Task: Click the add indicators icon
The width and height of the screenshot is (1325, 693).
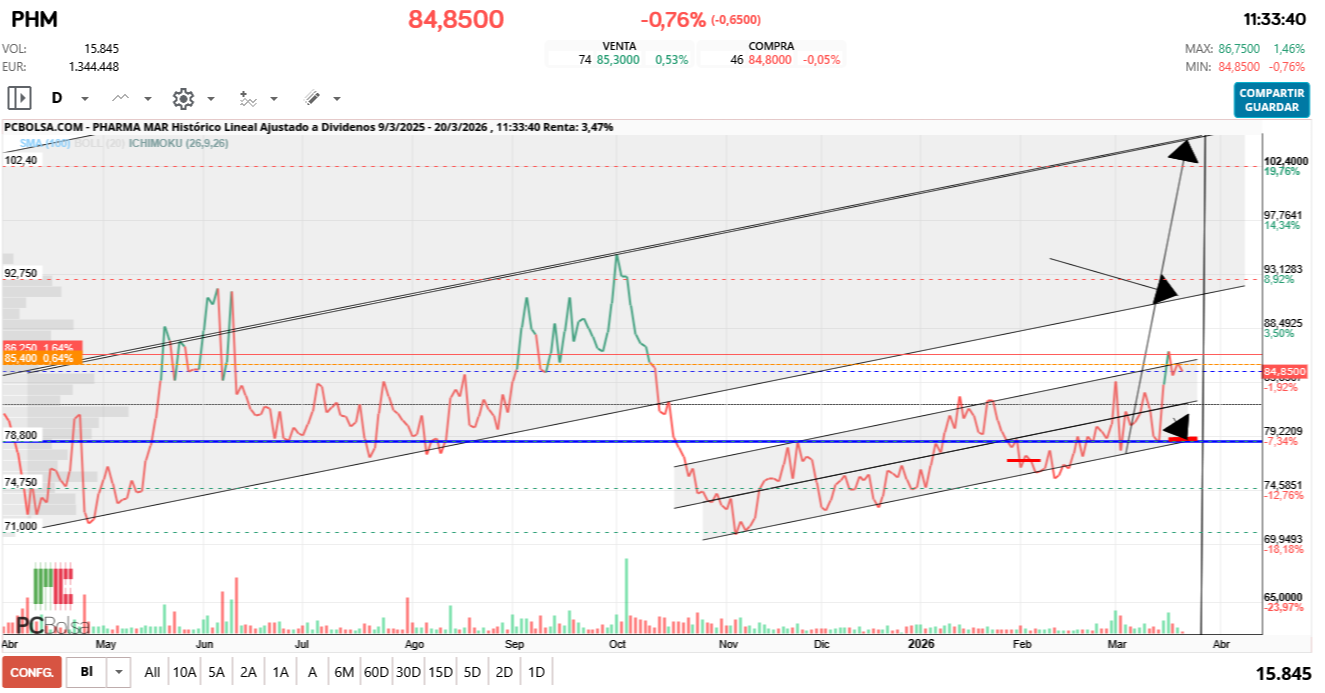Action: tap(248, 98)
